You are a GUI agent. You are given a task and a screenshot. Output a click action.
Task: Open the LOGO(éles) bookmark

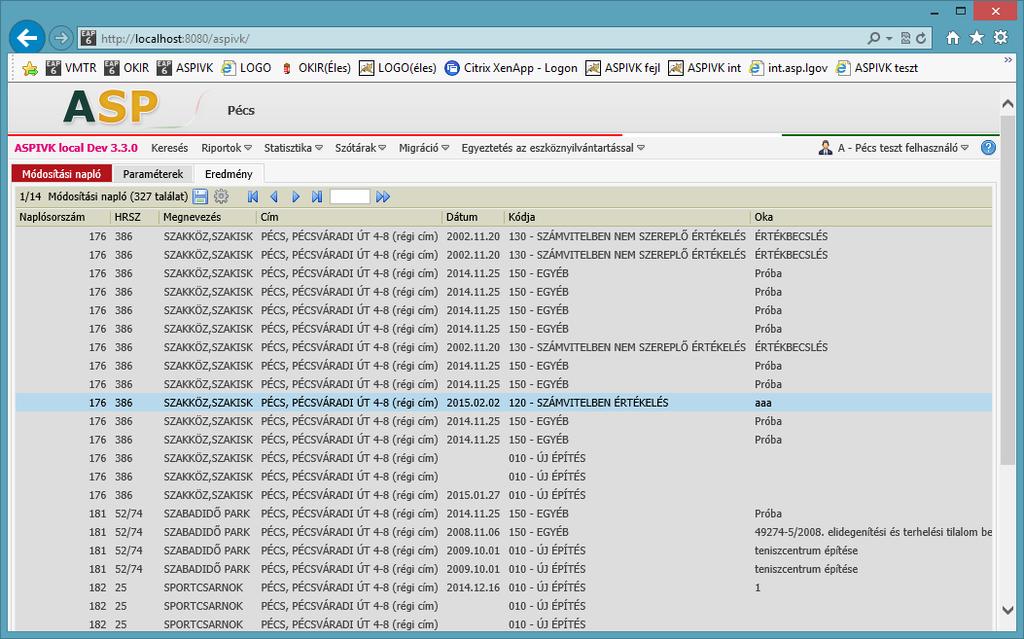coord(398,68)
